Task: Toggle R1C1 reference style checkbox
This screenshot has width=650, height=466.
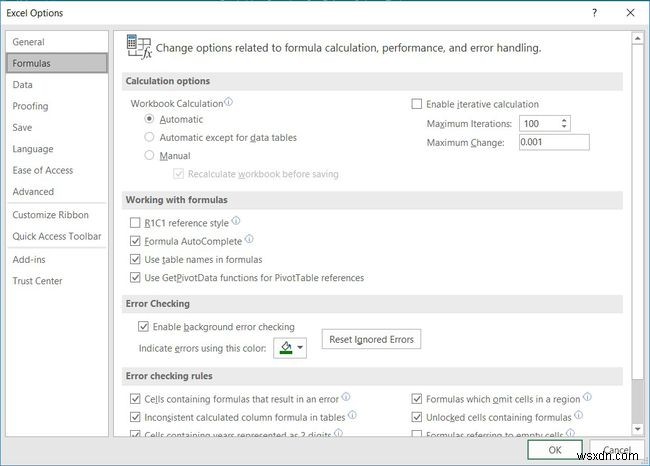Action: point(136,223)
